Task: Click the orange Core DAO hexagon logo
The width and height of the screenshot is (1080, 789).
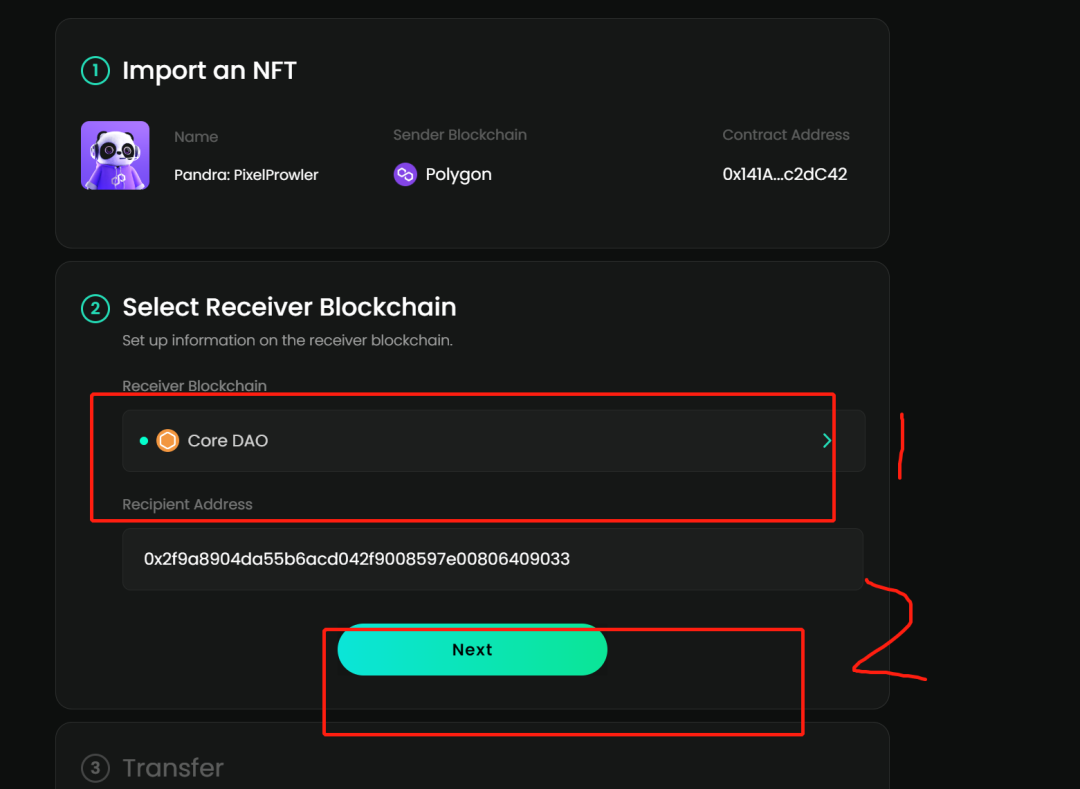Action: (x=168, y=441)
